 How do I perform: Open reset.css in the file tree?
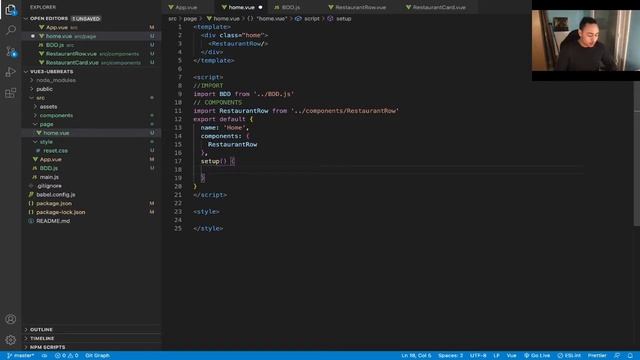click(91, 151)
